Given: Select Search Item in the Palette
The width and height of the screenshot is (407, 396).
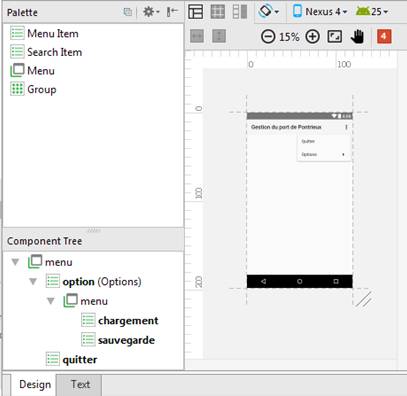Looking at the screenshot, I should pyautogui.click(x=46, y=52).
